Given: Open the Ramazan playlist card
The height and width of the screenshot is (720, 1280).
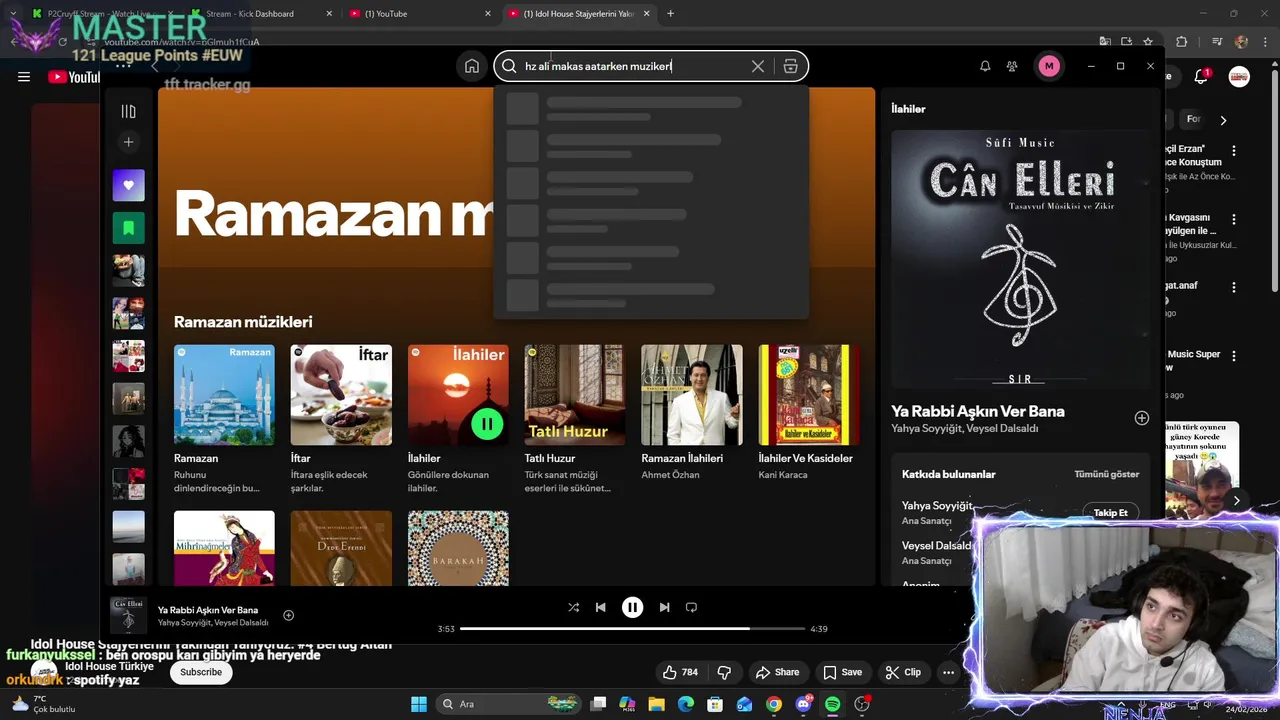Looking at the screenshot, I should (x=224, y=420).
